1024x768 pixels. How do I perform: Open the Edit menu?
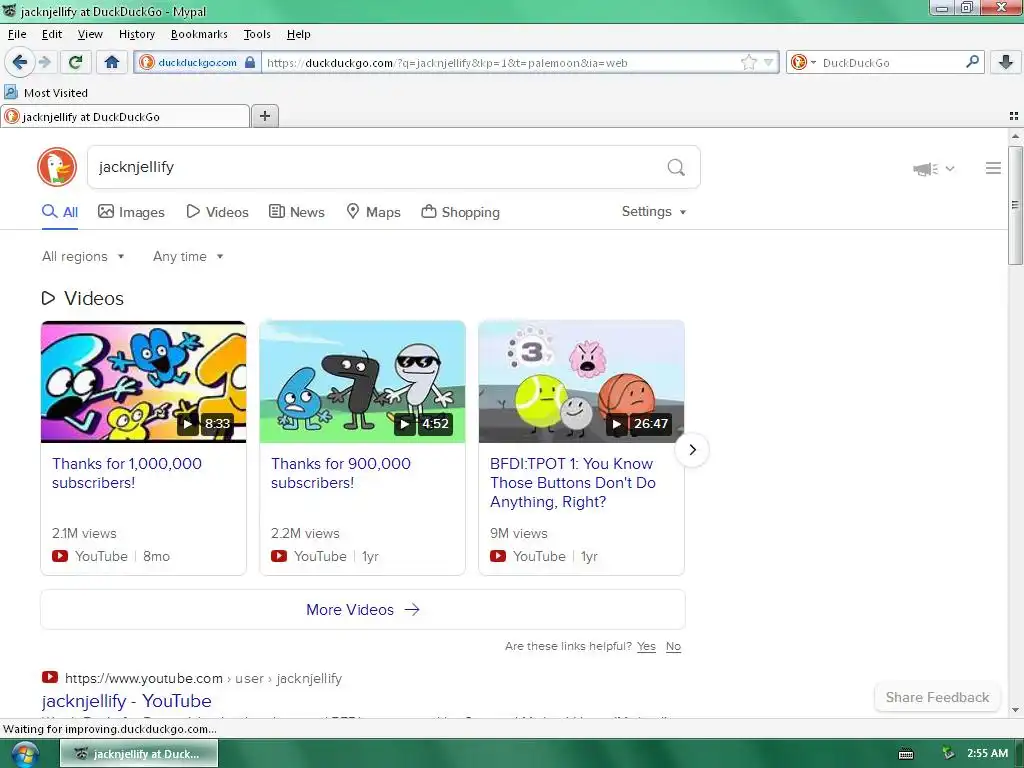pos(52,34)
